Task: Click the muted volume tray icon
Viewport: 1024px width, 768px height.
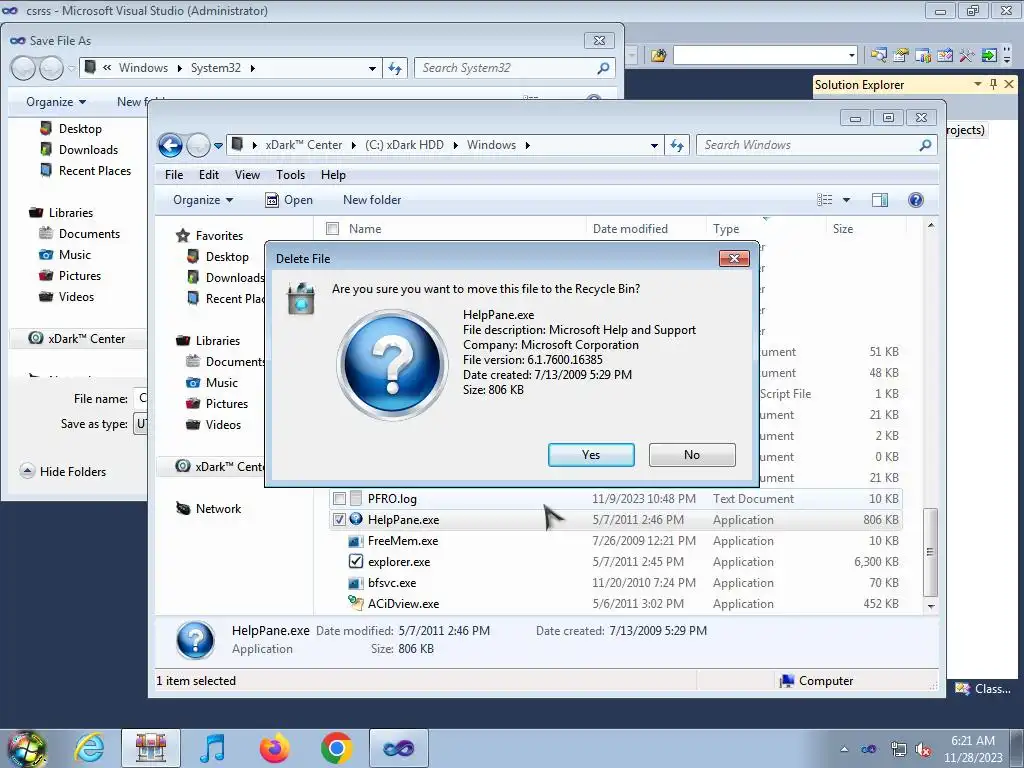Action: click(x=923, y=750)
